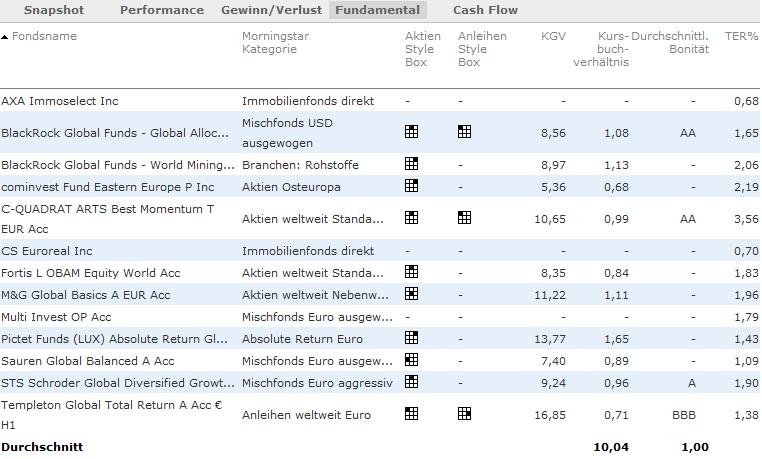Click Pictet Absolute Return equity style box icon
The image size is (762, 459).
(x=411, y=338)
